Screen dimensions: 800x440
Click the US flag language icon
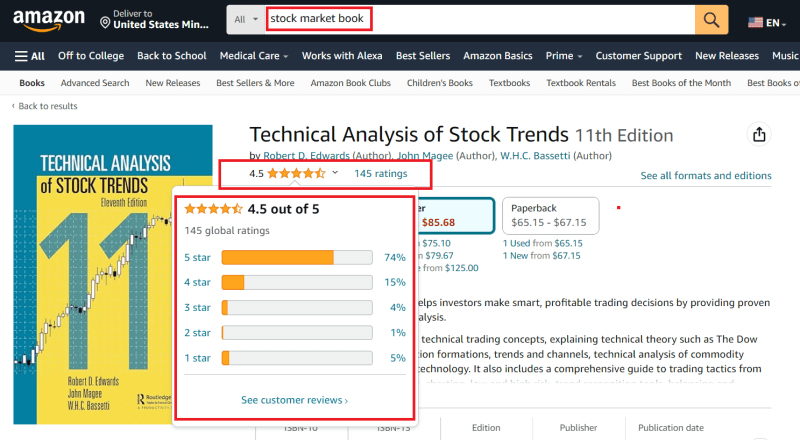754,21
